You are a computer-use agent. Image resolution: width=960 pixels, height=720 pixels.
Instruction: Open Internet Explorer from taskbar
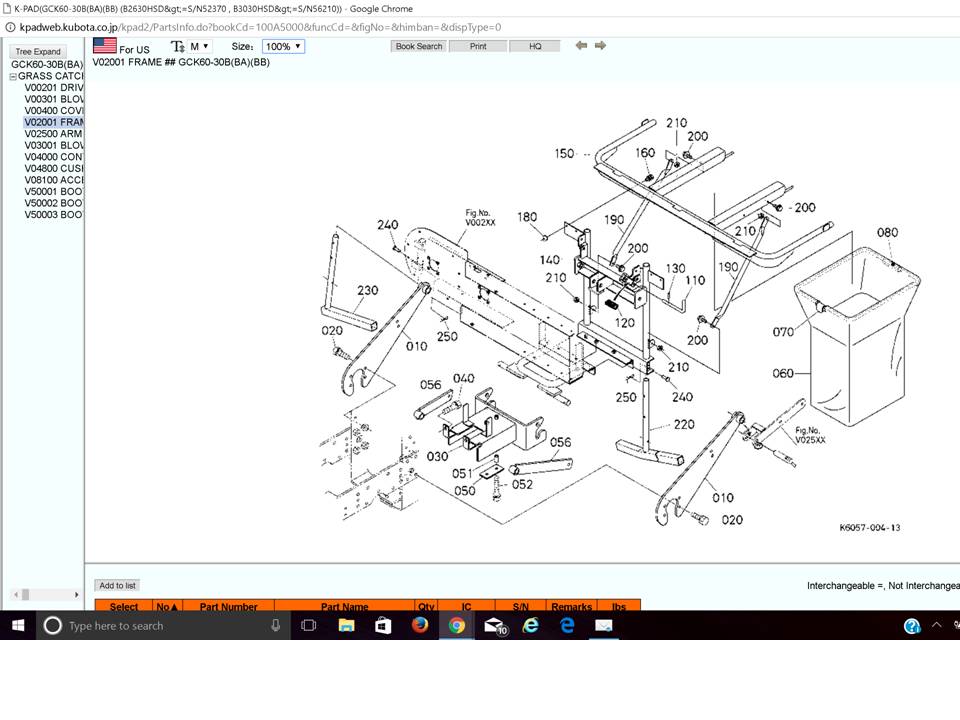point(530,625)
